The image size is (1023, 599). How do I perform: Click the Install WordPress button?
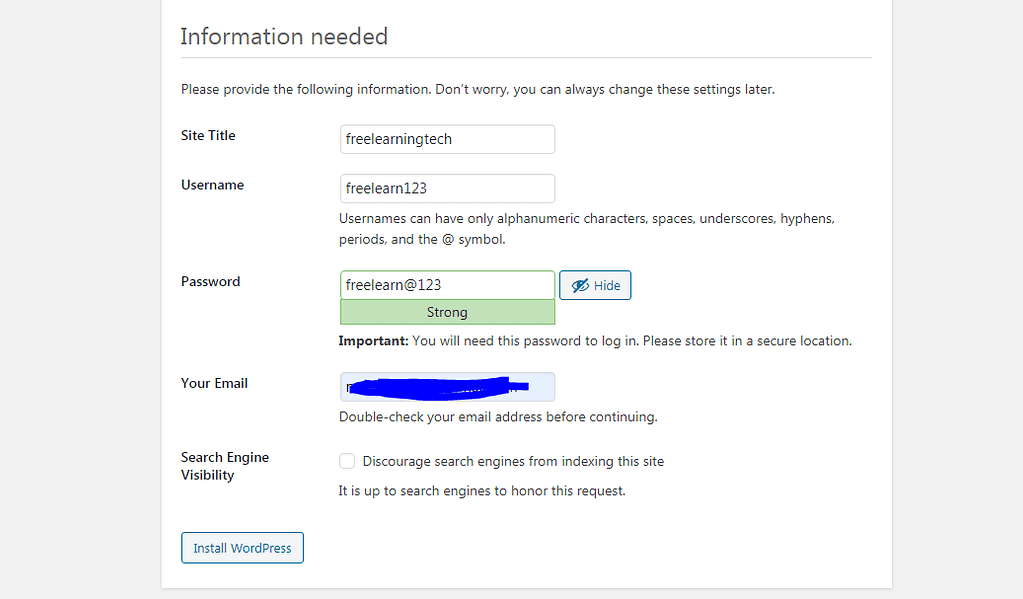pyautogui.click(x=242, y=548)
